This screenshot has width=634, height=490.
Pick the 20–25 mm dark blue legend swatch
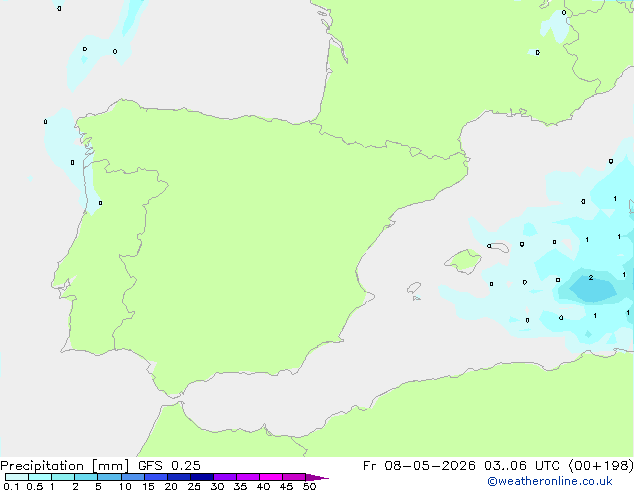[179, 477]
